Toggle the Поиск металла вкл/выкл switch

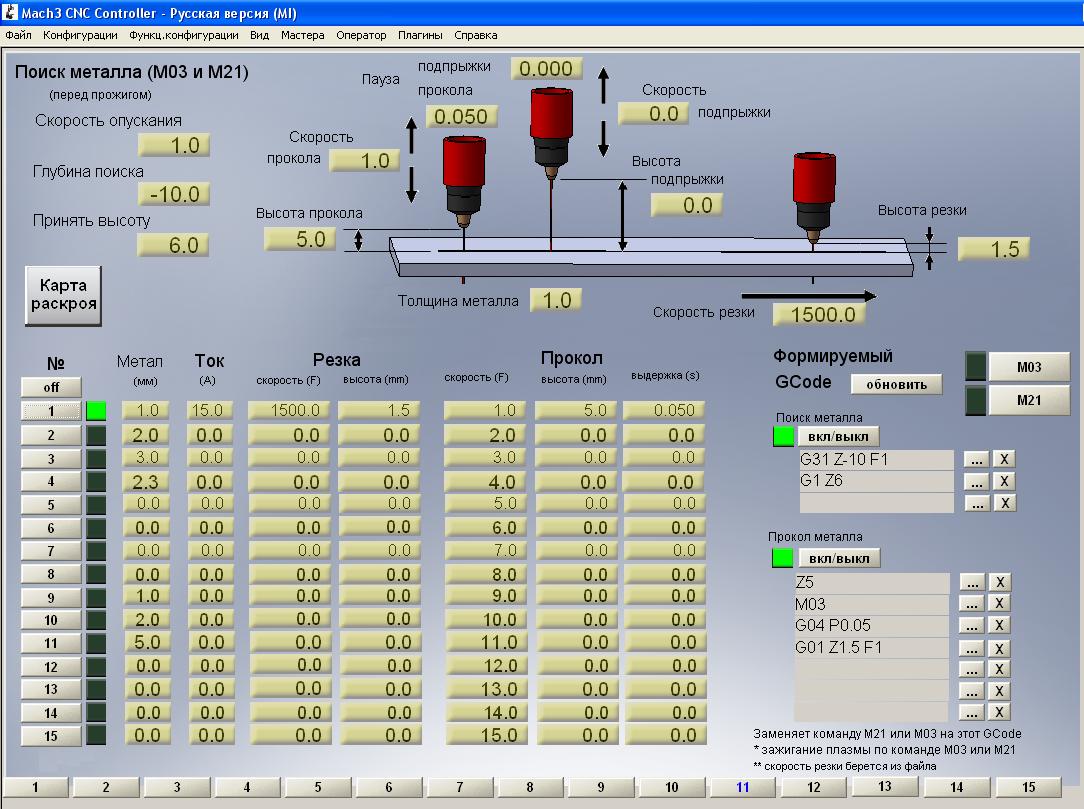pos(838,437)
